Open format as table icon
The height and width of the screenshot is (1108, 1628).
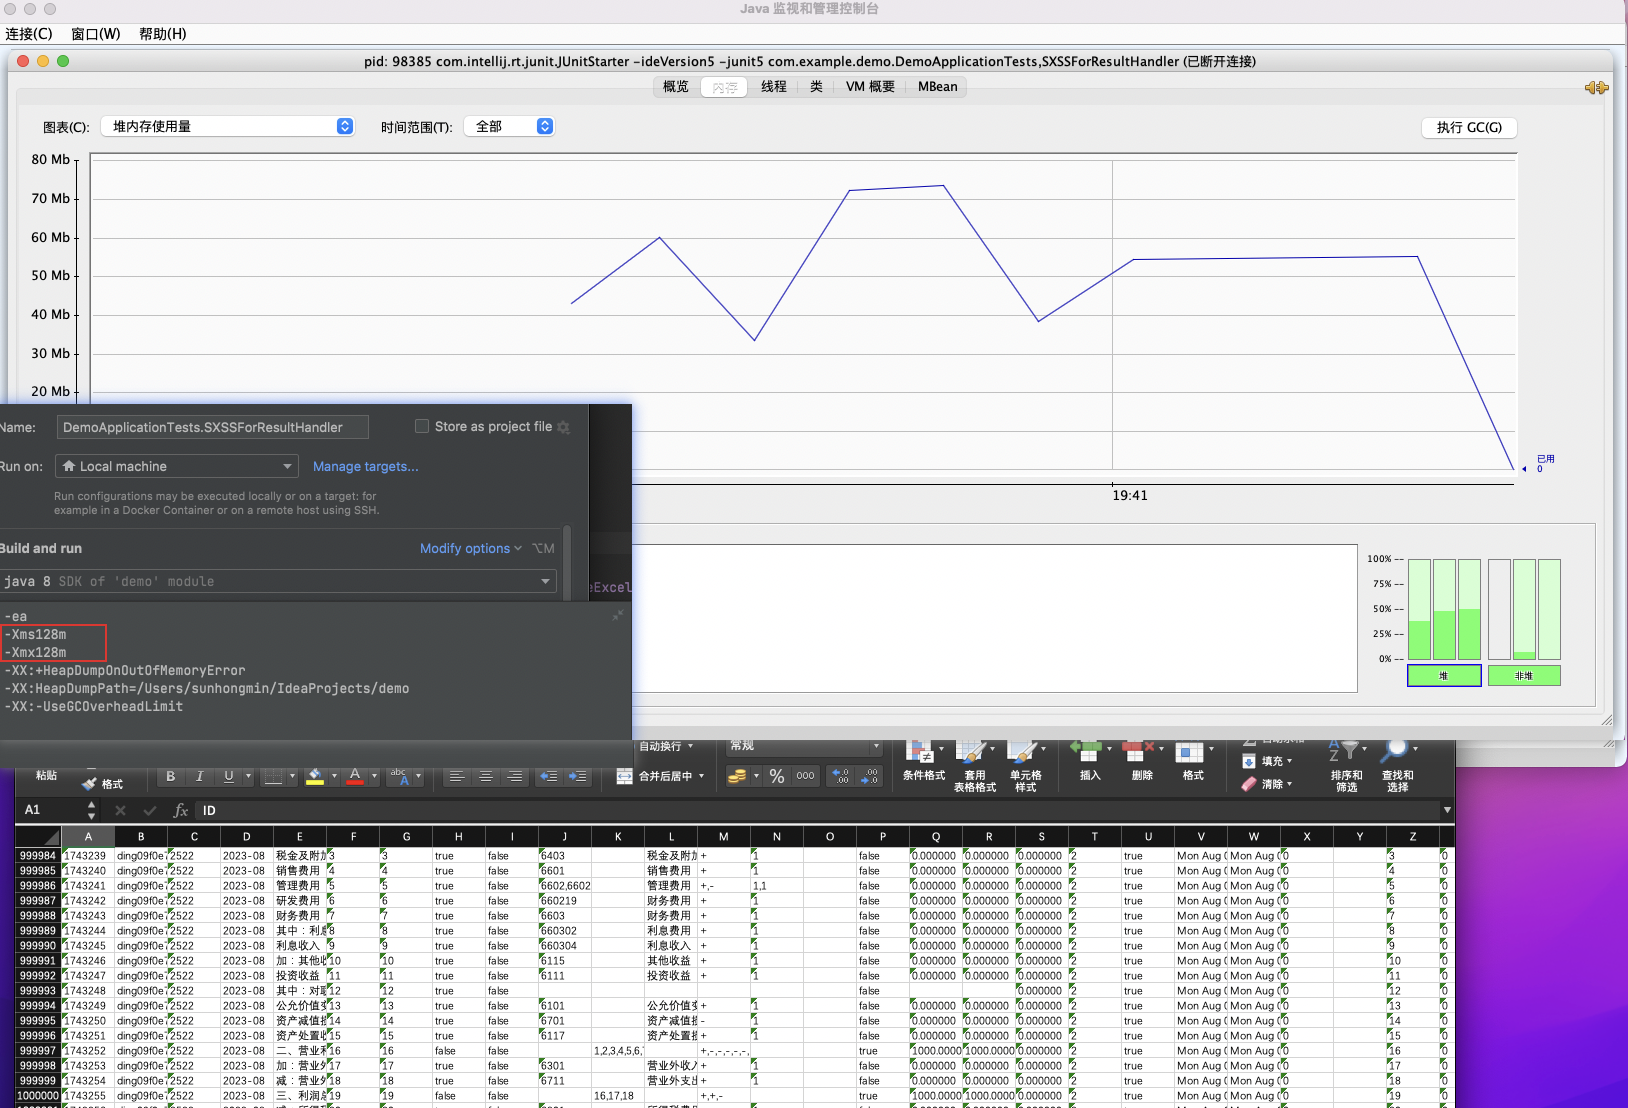pos(971,752)
